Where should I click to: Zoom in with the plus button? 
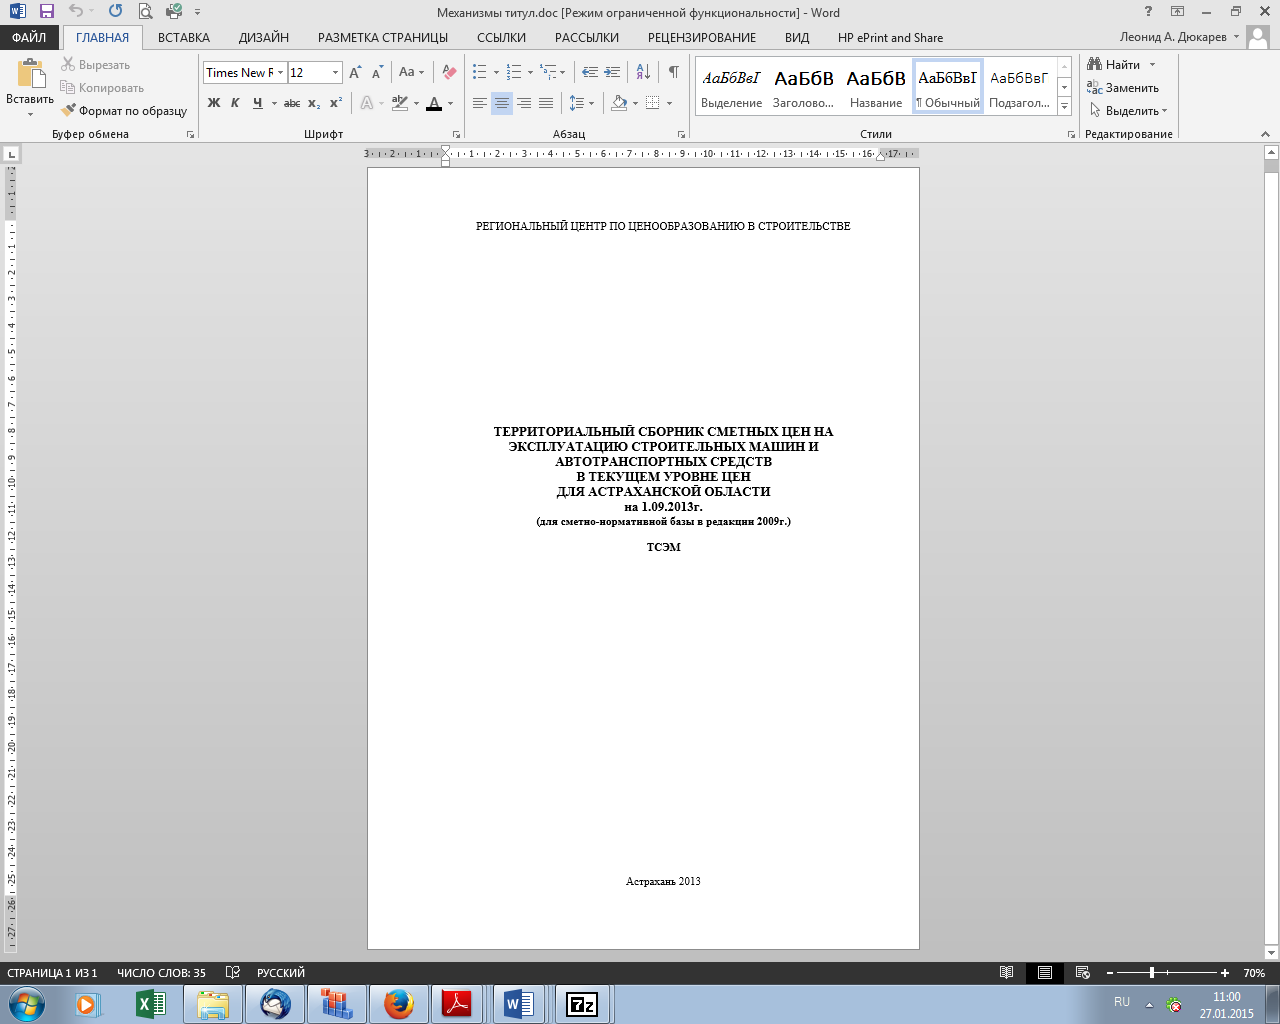pyautogui.click(x=1225, y=973)
